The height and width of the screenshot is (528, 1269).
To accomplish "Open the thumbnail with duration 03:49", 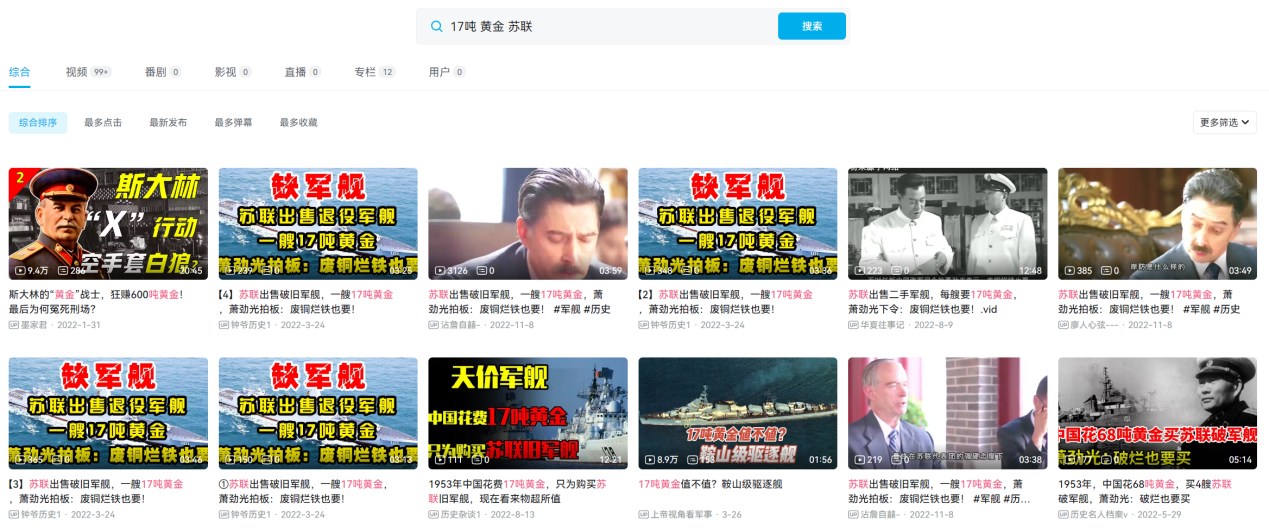I will click(x=1158, y=224).
